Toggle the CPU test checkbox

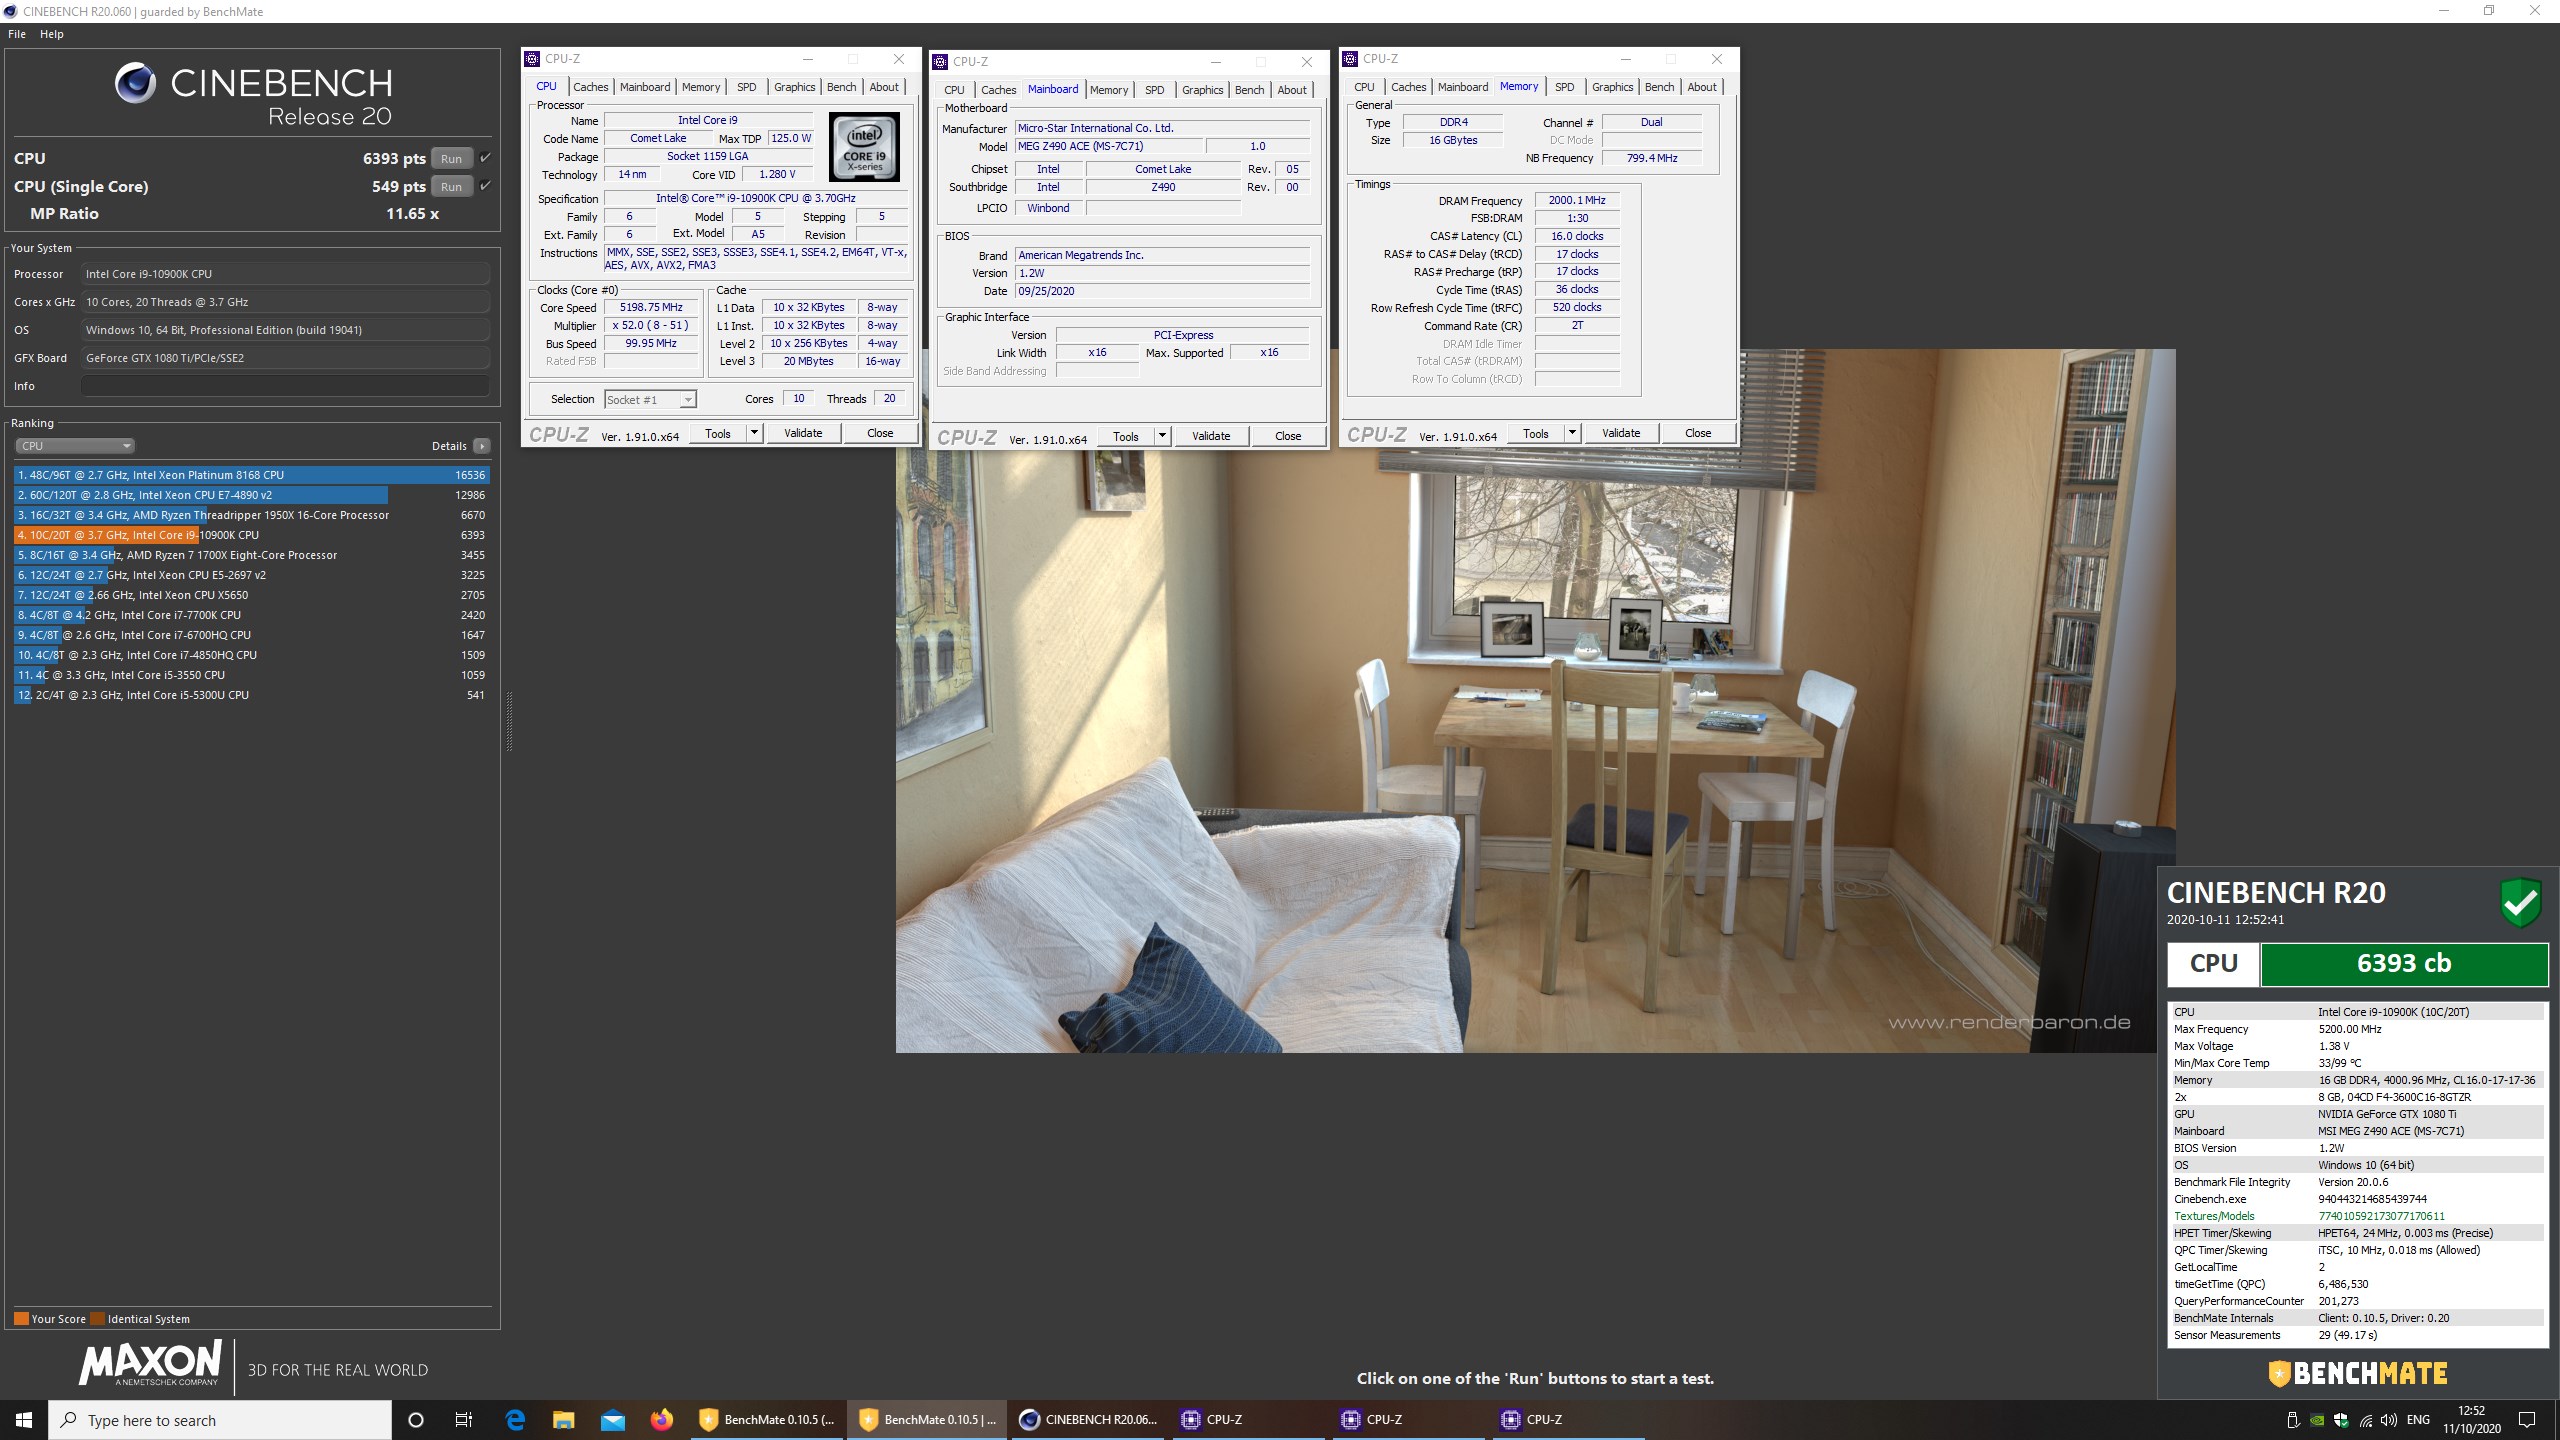(x=485, y=158)
